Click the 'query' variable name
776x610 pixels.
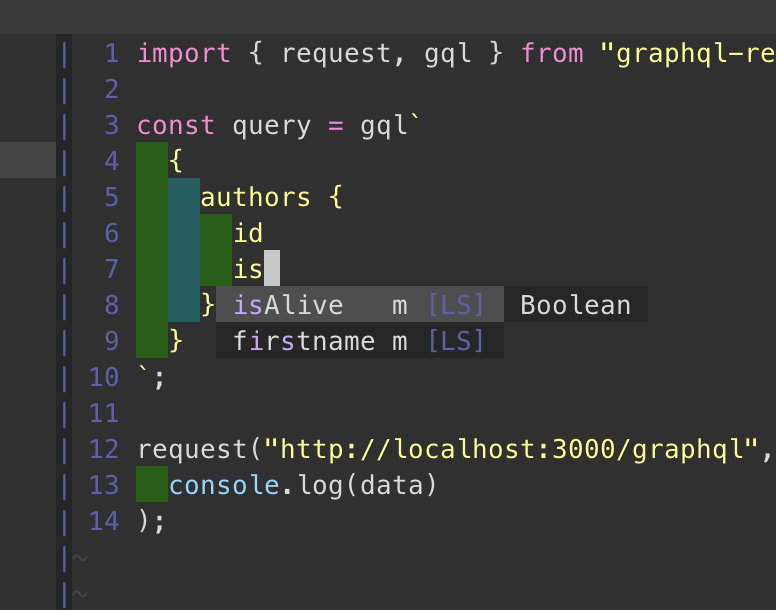point(272,126)
